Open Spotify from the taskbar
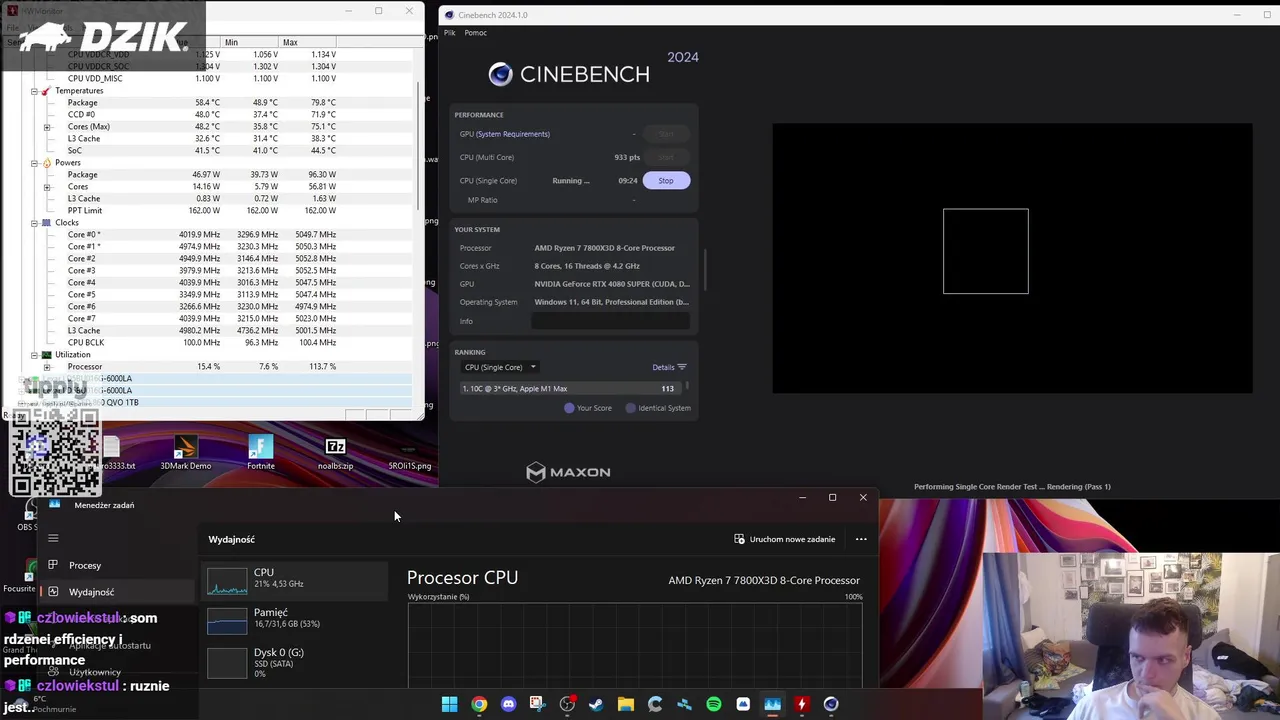The image size is (1280, 720). [x=713, y=704]
